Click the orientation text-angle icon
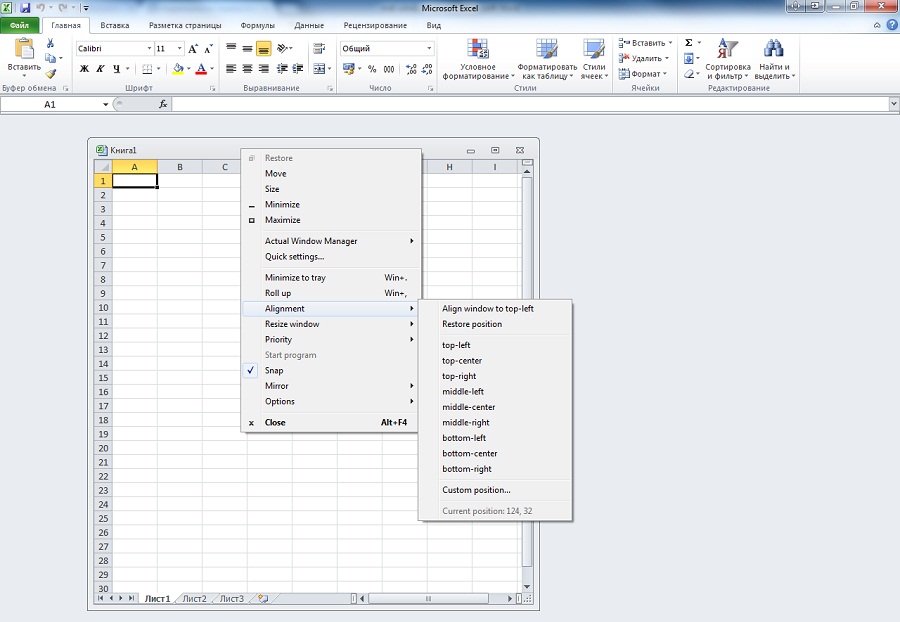This screenshot has width=900, height=622. (x=282, y=49)
